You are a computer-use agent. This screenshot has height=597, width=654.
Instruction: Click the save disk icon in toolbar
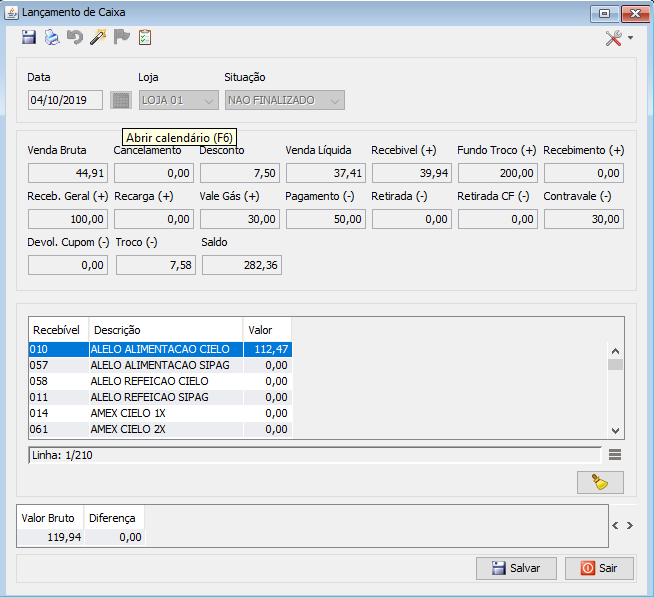click(29, 37)
